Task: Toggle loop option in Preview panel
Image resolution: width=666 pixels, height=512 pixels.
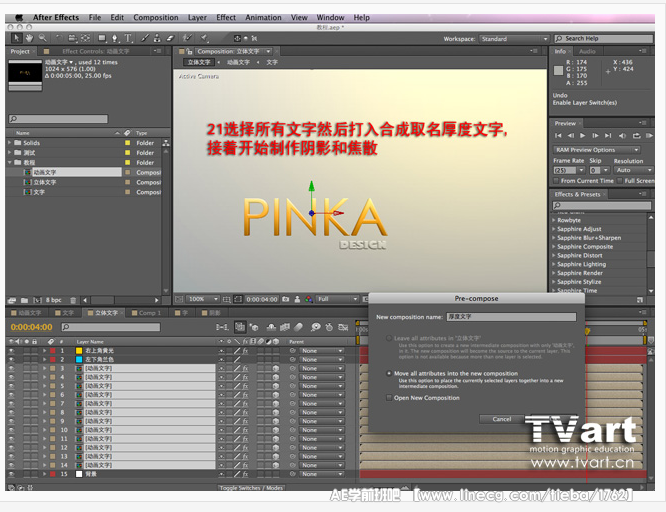Action: coord(636,136)
